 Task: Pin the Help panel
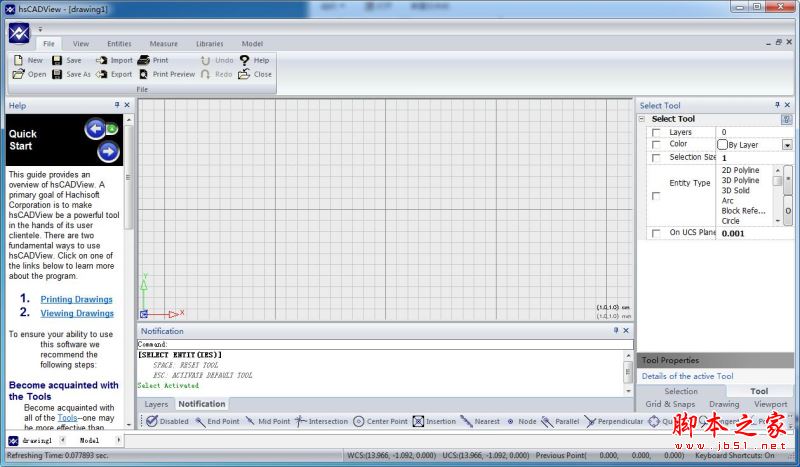point(117,105)
